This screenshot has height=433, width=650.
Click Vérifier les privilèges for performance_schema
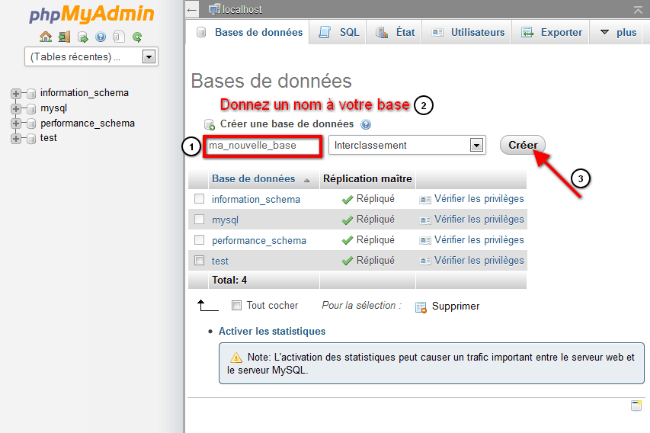coord(479,240)
